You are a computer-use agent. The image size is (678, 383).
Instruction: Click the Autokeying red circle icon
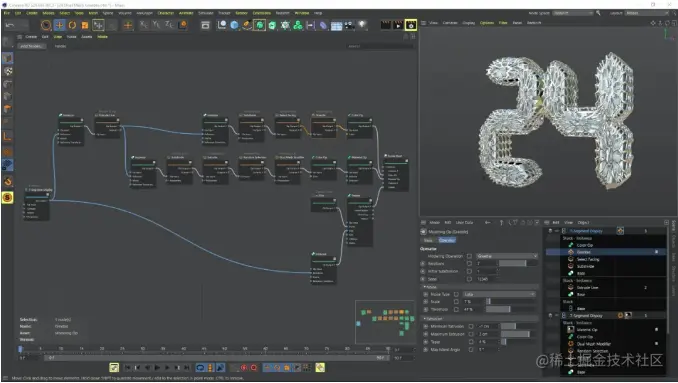tap(254, 368)
